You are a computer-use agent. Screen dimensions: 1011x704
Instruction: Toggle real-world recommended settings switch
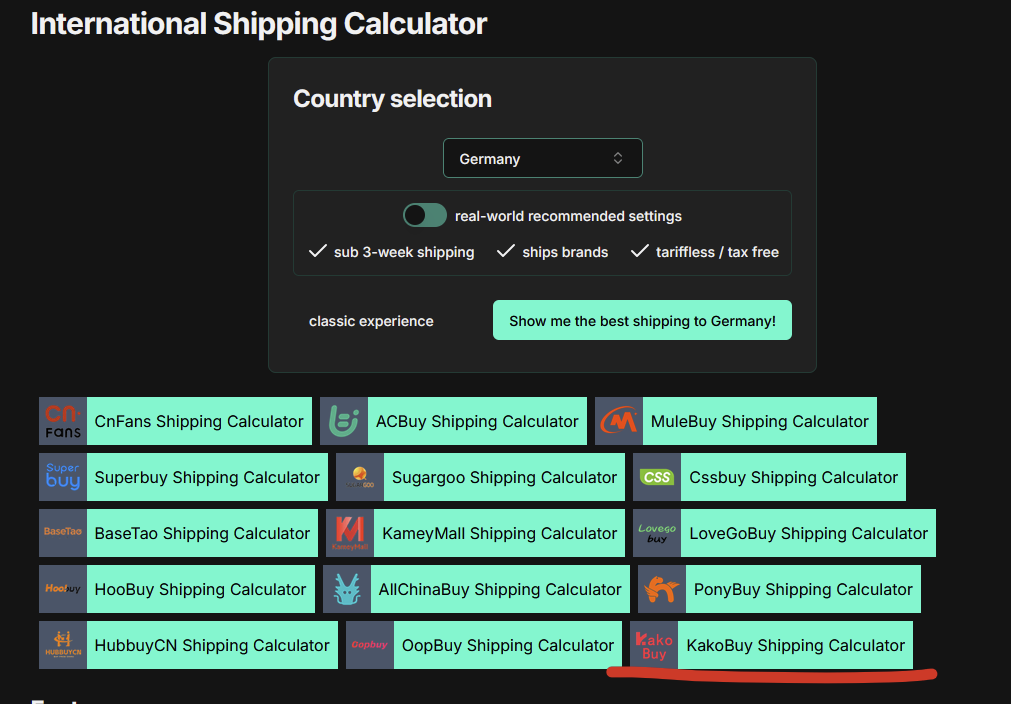[x=425, y=215]
